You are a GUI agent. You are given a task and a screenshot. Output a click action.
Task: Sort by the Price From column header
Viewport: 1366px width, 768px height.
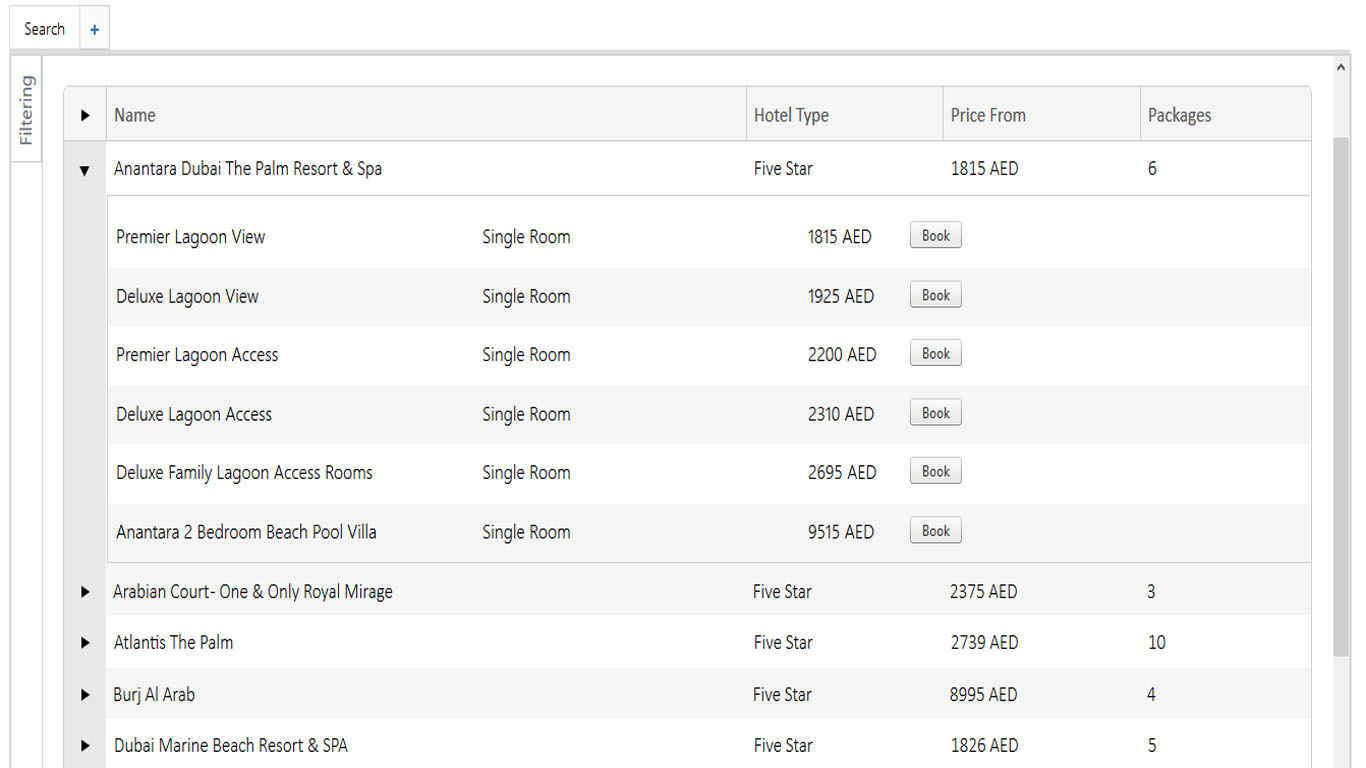pyautogui.click(x=988, y=116)
